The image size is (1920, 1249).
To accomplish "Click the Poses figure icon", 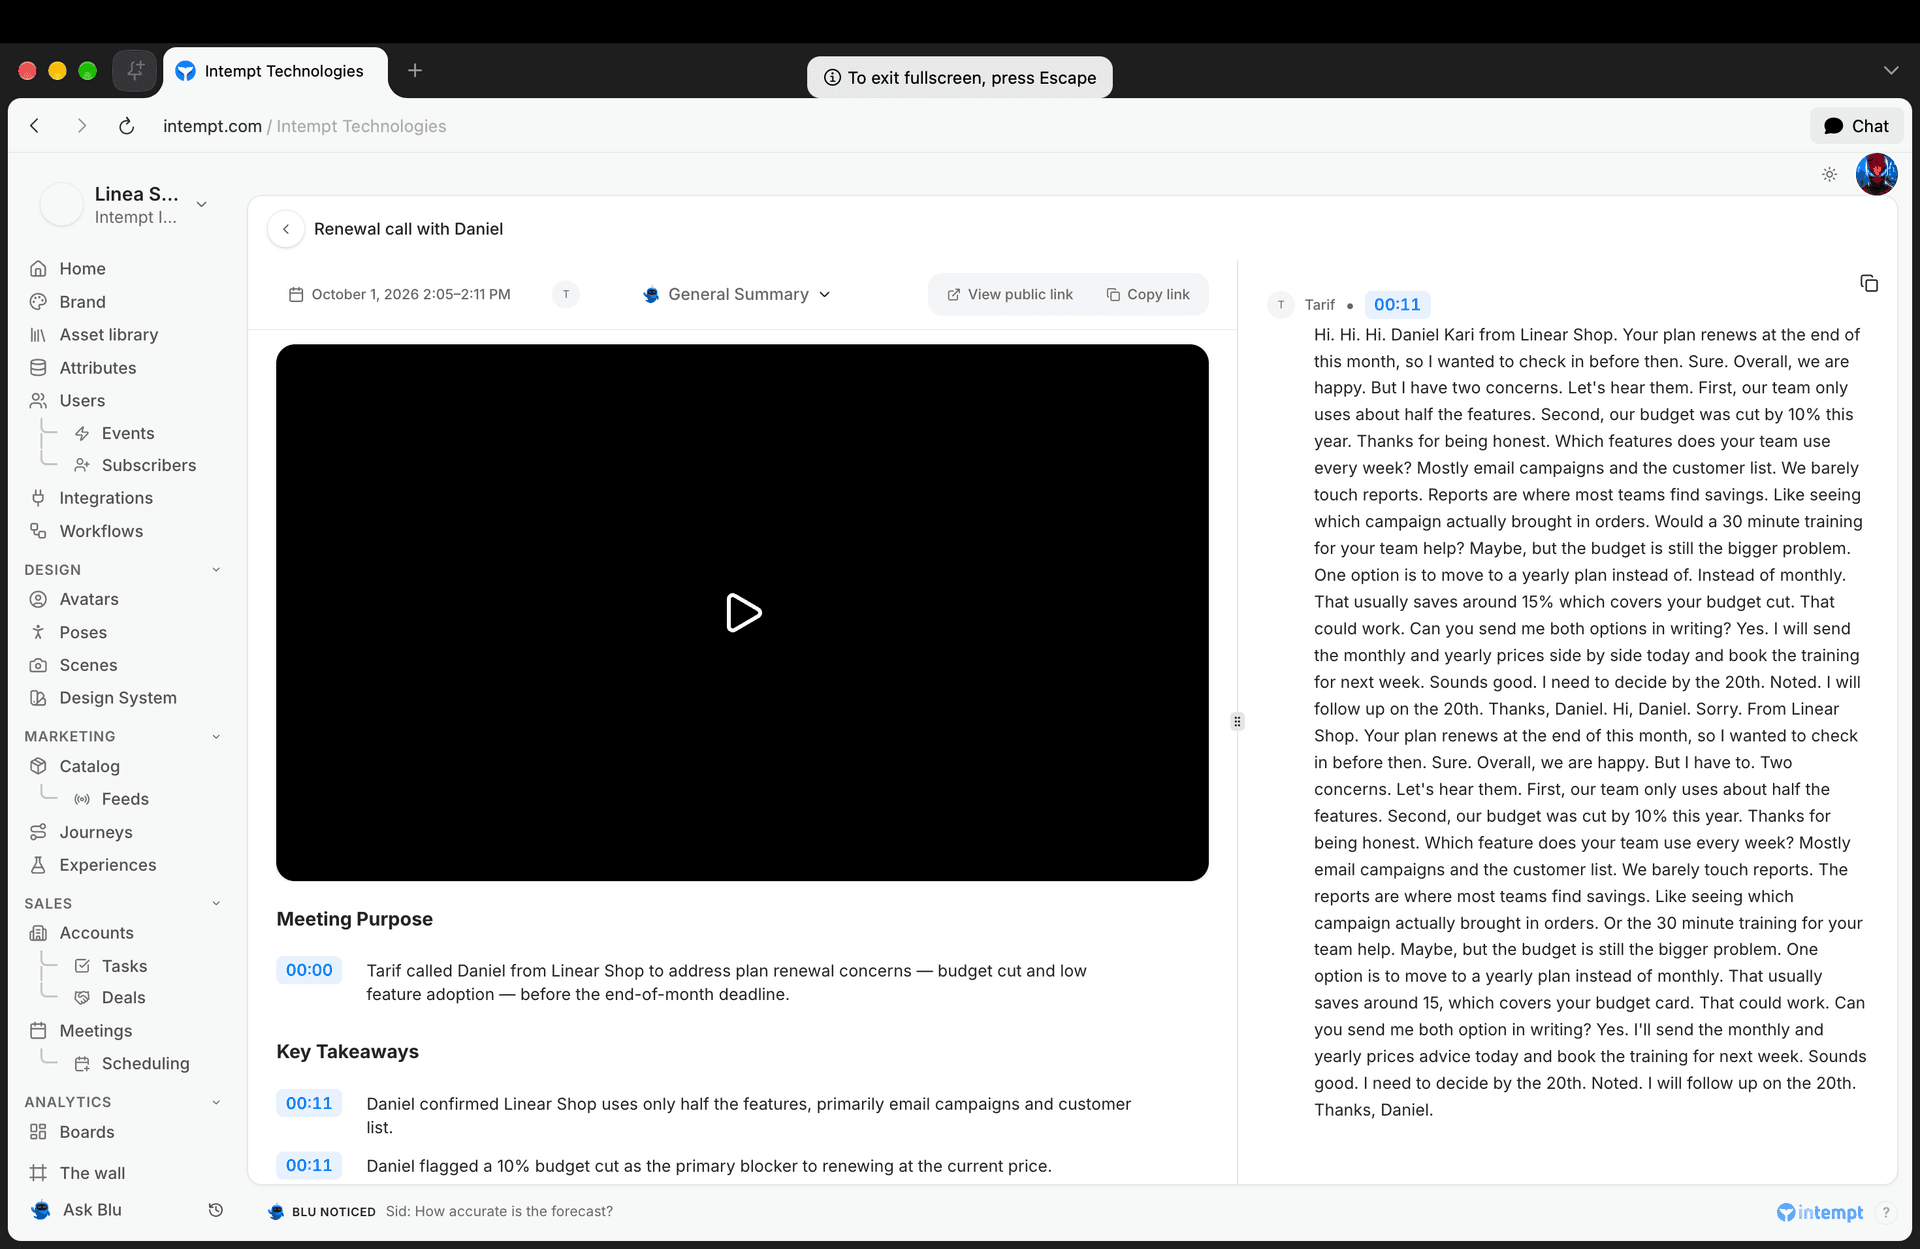I will point(38,632).
